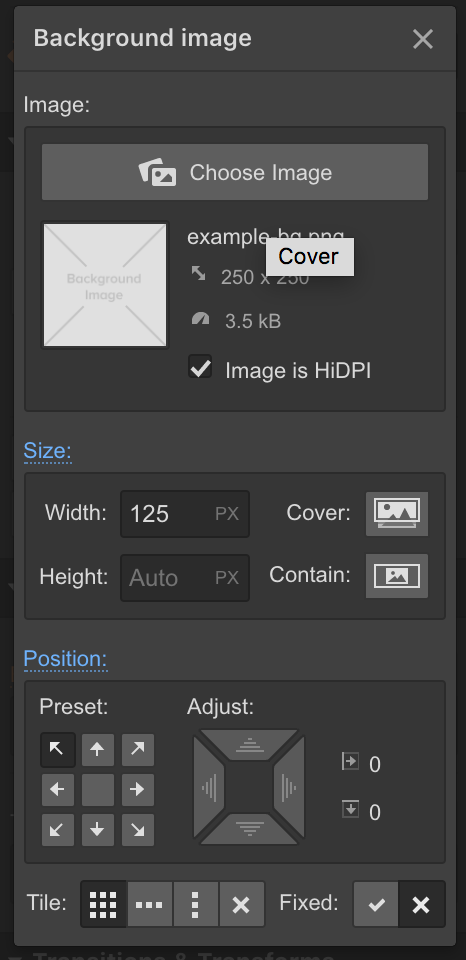Image resolution: width=466 pixels, height=960 pixels.
Task: Select bottom-right position preset
Action: (138, 830)
